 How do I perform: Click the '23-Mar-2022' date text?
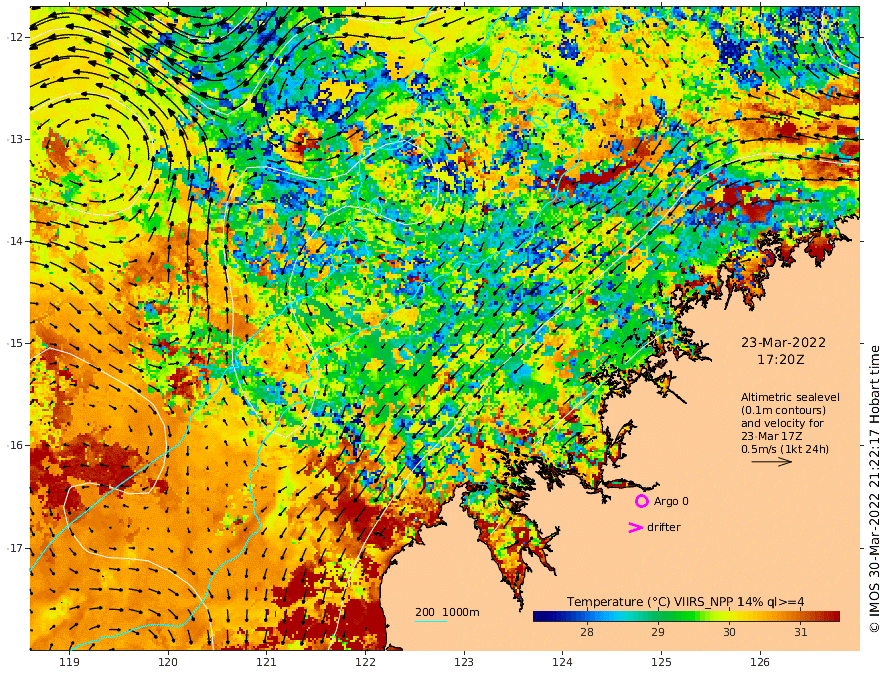tap(783, 343)
